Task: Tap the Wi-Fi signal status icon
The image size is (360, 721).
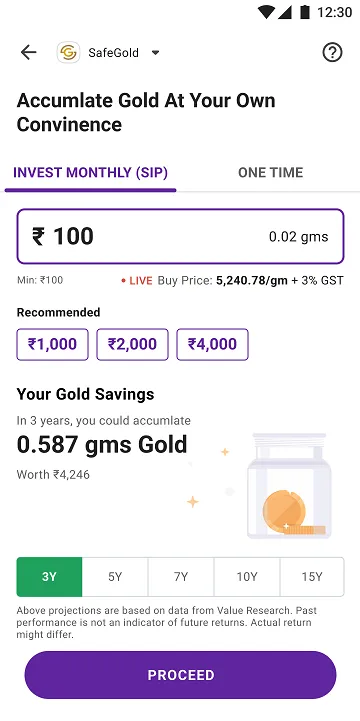Action: click(x=265, y=12)
